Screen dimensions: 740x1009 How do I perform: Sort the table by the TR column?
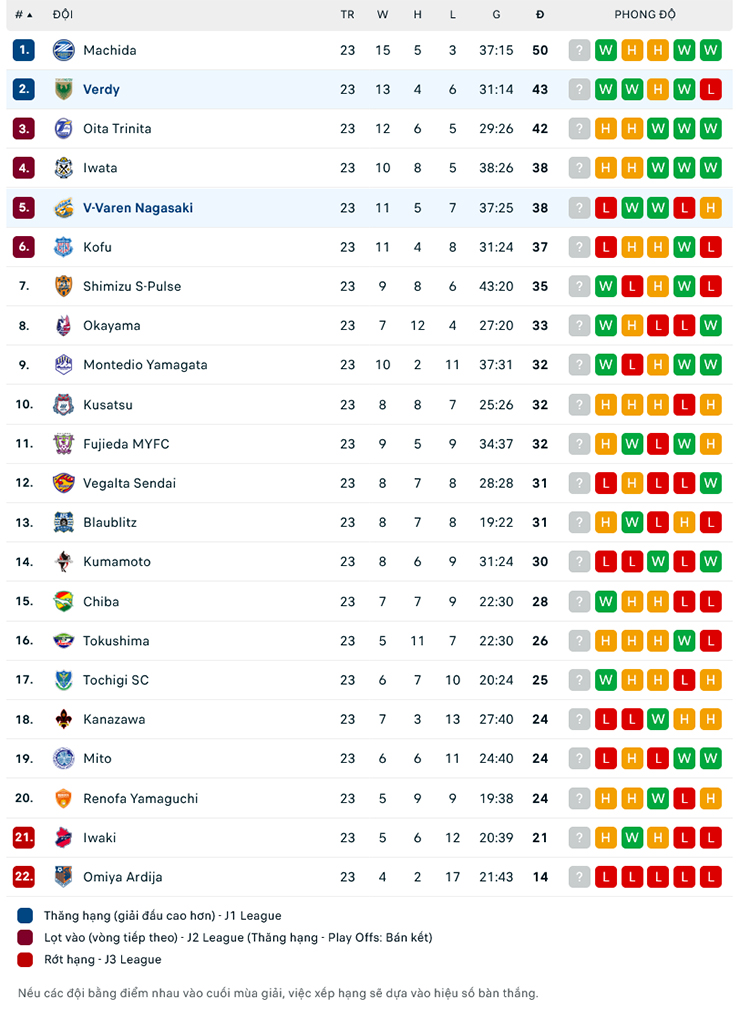(347, 14)
